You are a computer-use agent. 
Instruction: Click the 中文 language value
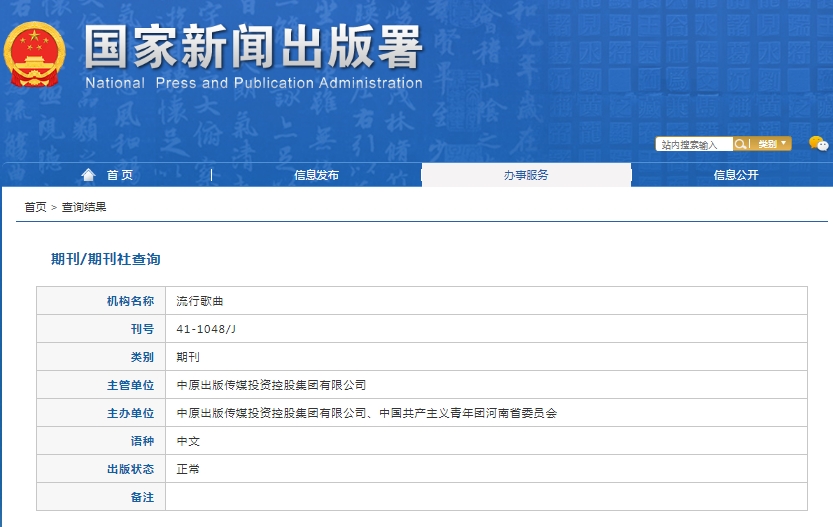pyautogui.click(x=188, y=441)
